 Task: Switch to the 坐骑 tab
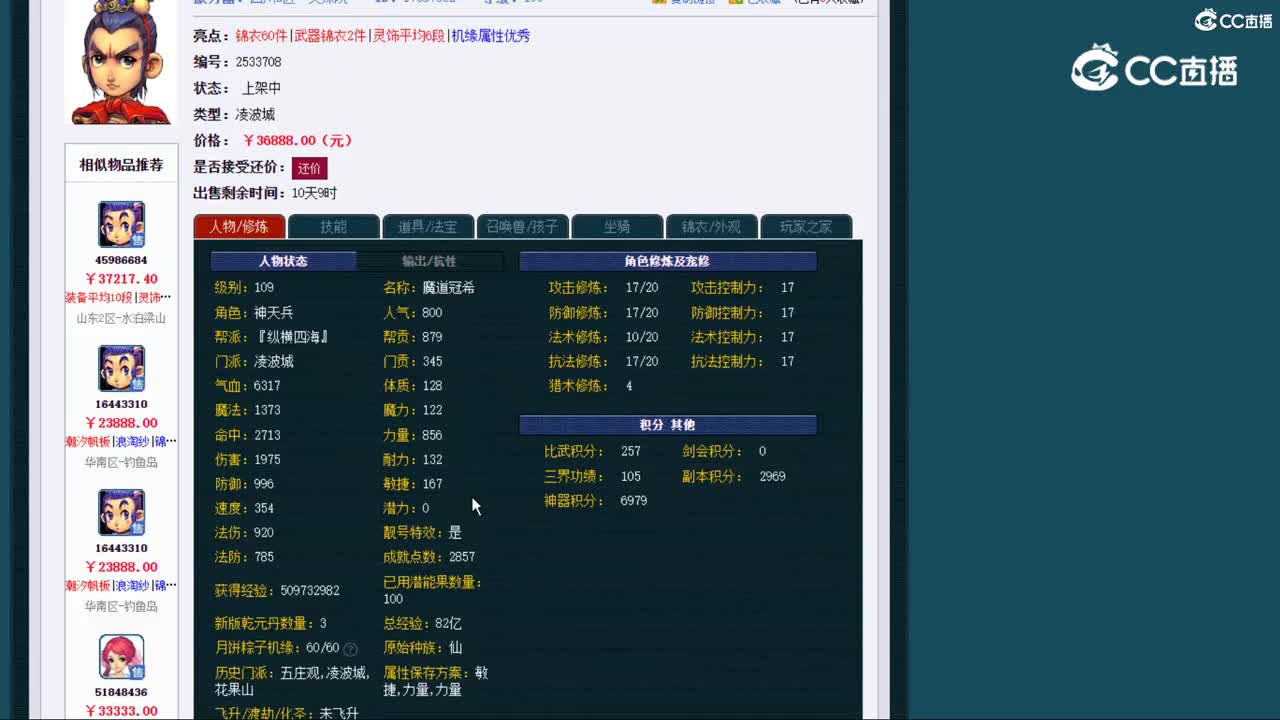pos(617,227)
